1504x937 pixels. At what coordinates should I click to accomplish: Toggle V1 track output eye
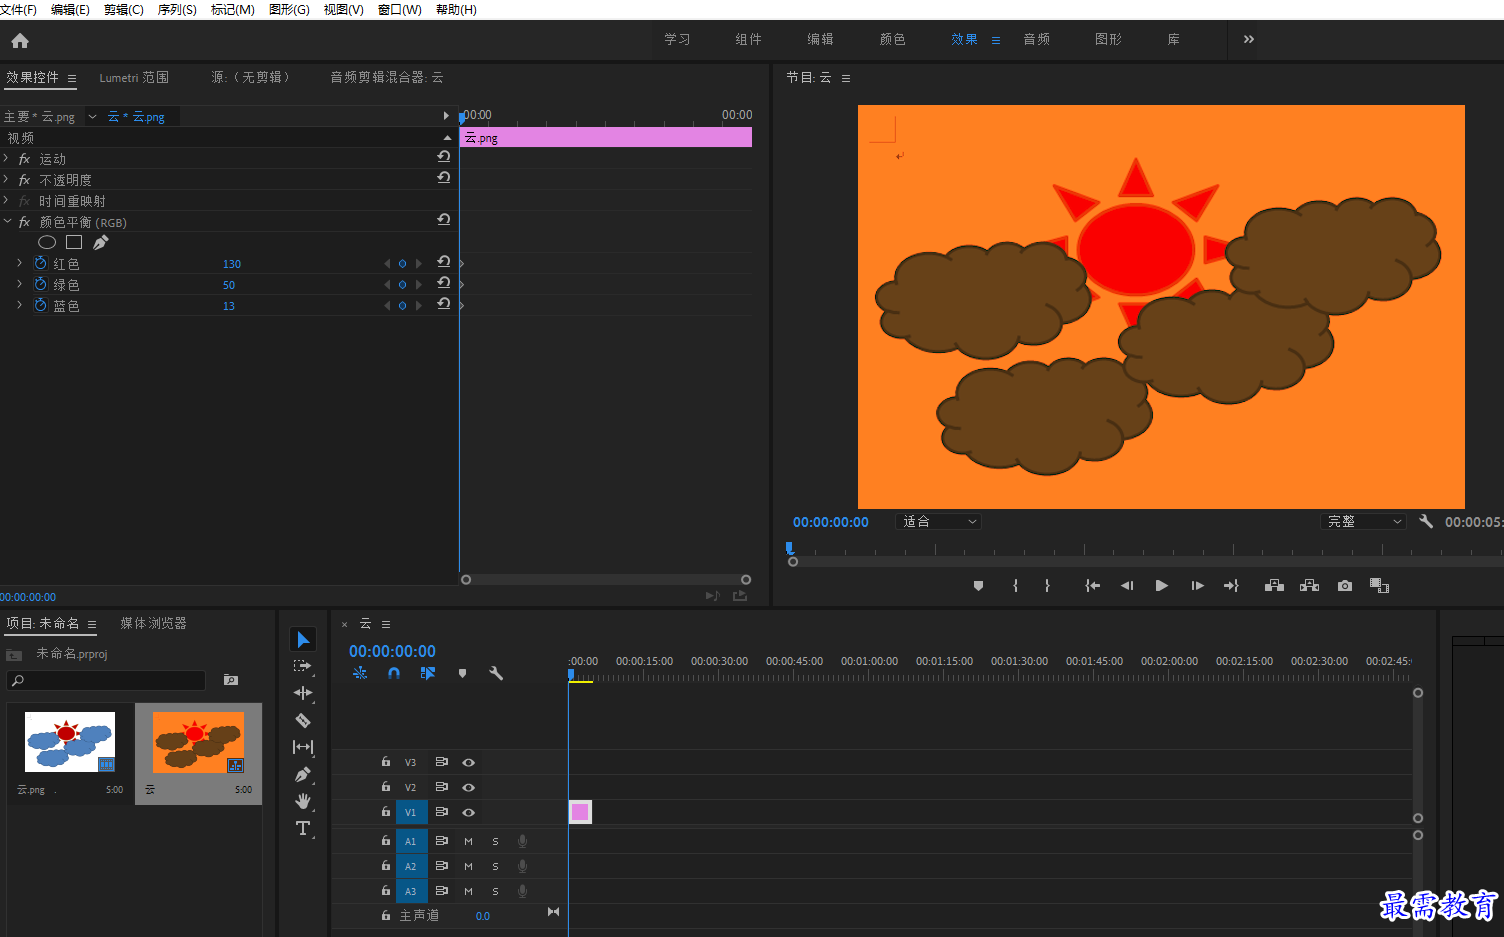coord(468,812)
